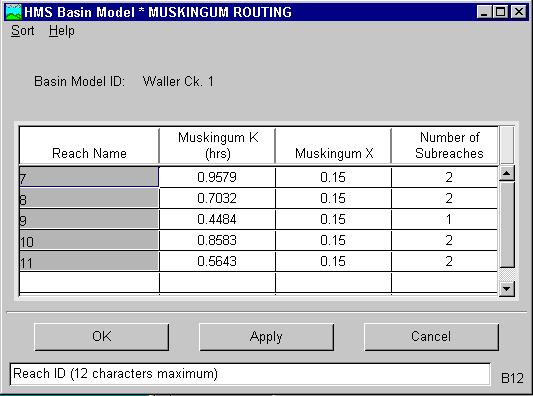Select Muskingum K cell showing 0.4484
This screenshot has width=533, height=396.
pyautogui.click(x=217, y=219)
